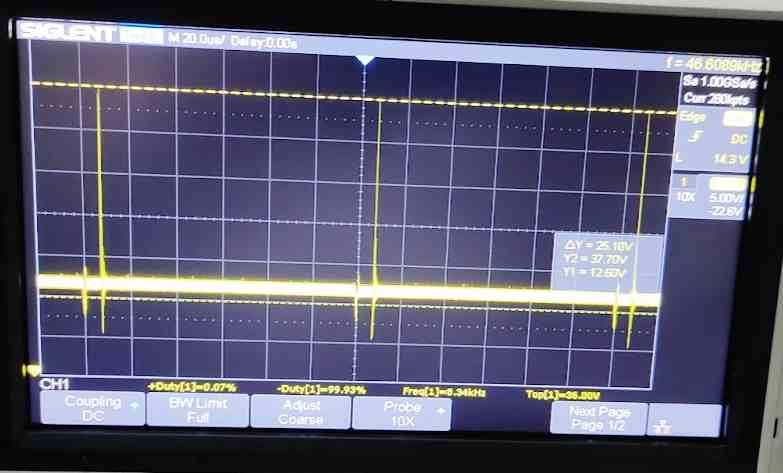Click the channel 1 5.00V/ scale readout
The width and height of the screenshot is (783, 473).
(x=726, y=197)
